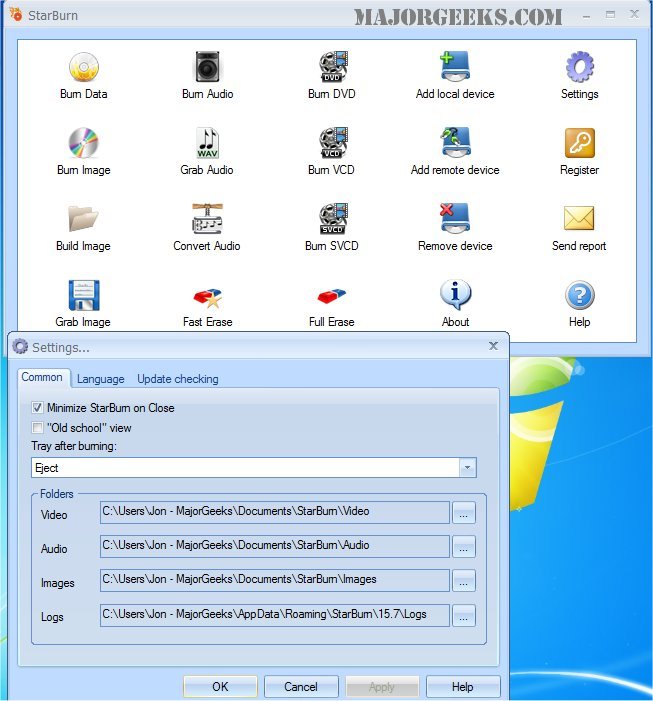Viewport: 653px width, 701px height.
Task: Close the Settings dialog with X
Action: tap(493, 346)
